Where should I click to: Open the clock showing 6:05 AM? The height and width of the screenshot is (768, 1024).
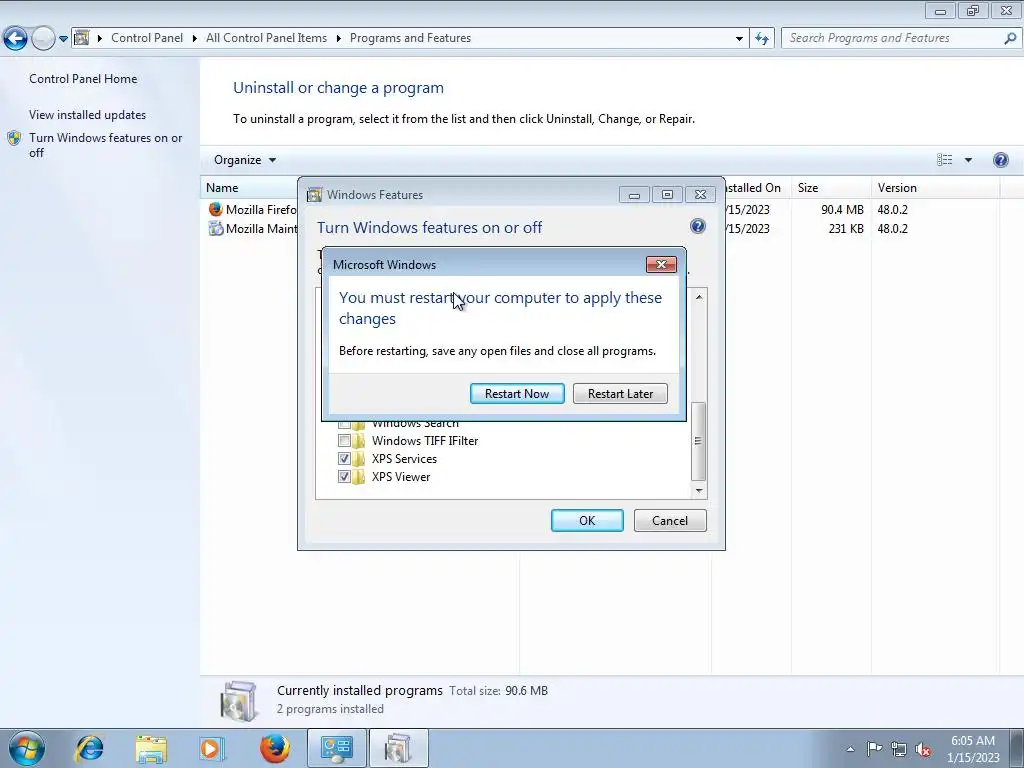click(972, 749)
